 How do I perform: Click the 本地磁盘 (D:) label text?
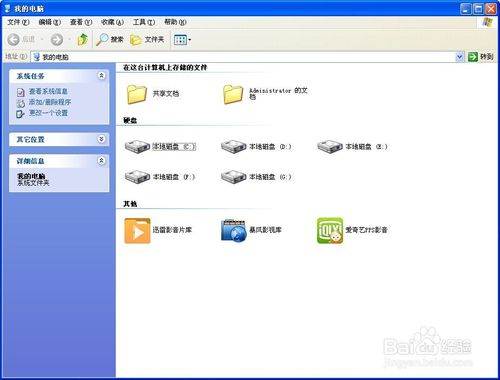click(x=270, y=147)
